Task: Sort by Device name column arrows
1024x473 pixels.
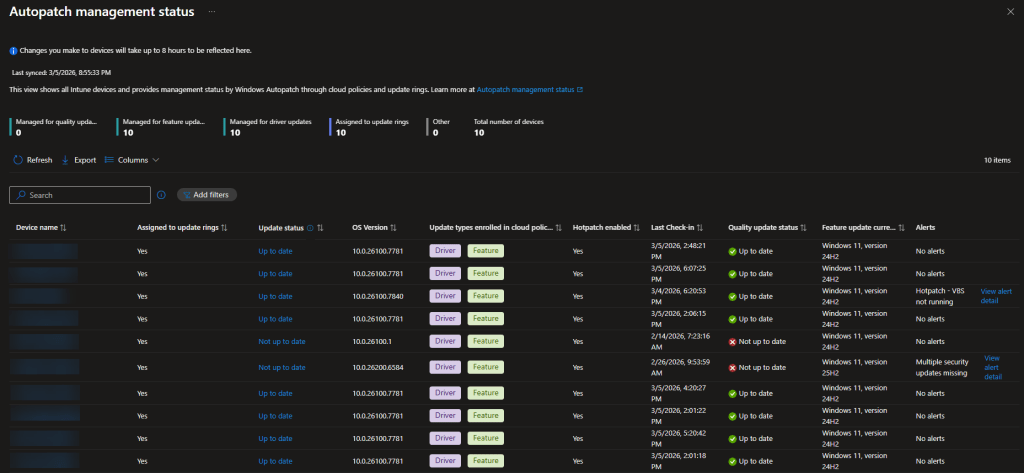Action: (x=63, y=228)
